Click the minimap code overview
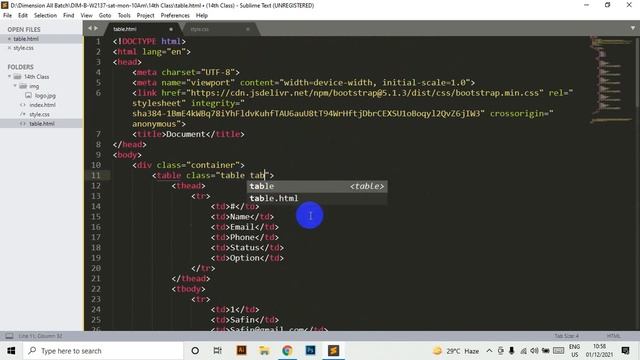 (611, 80)
